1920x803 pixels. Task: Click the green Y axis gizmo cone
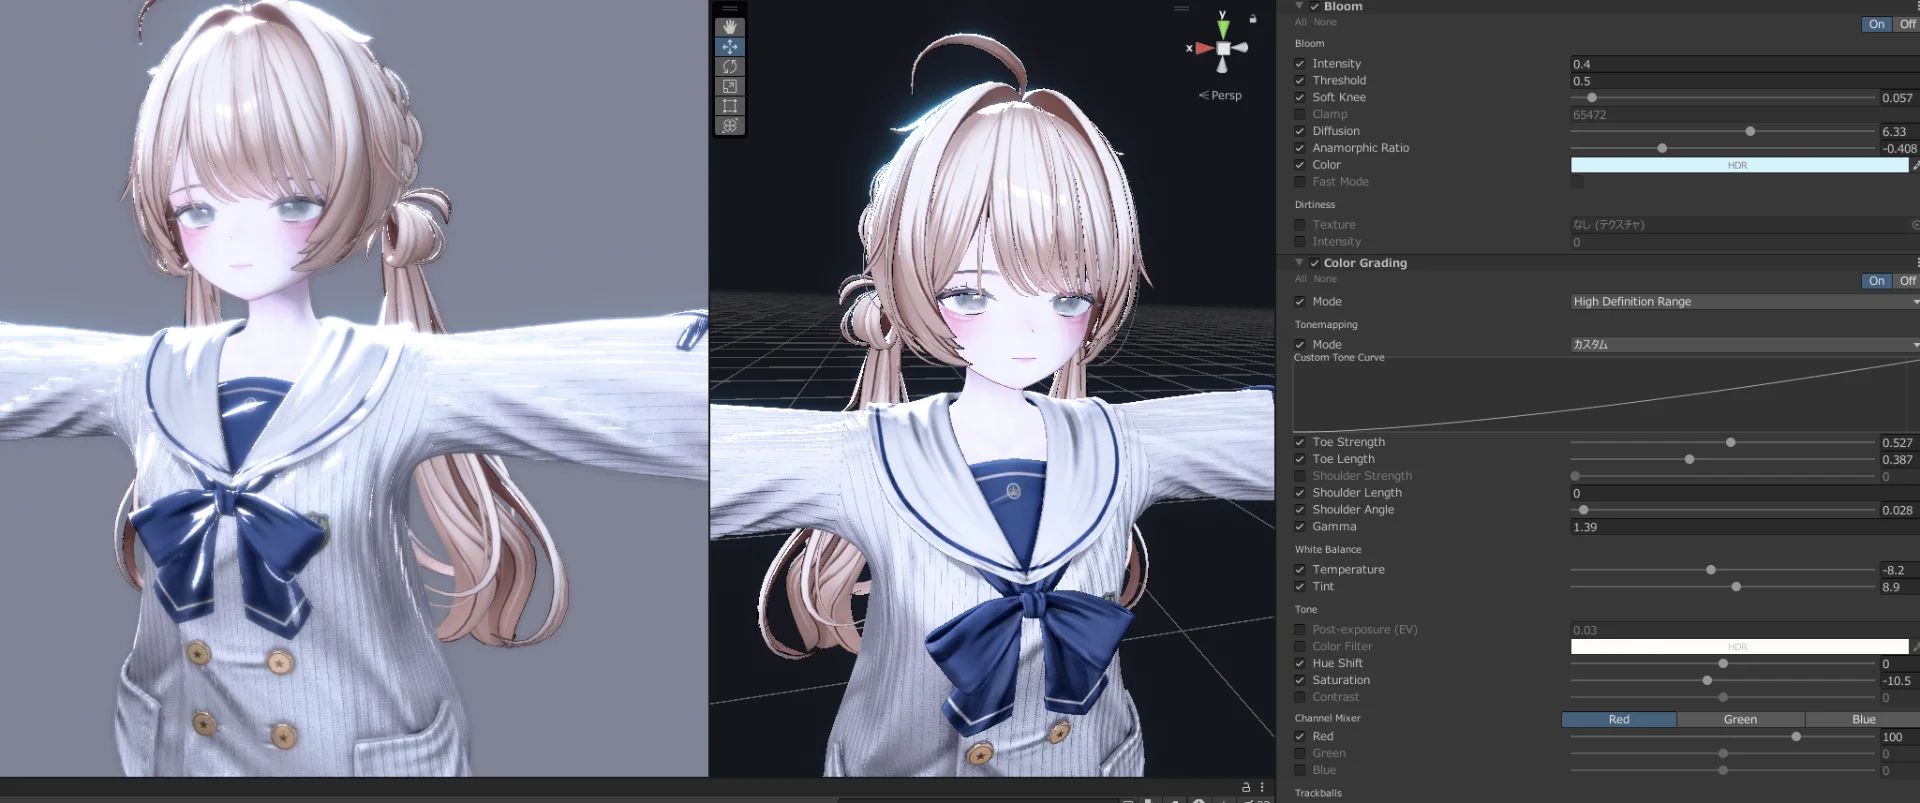pyautogui.click(x=1222, y=27)
